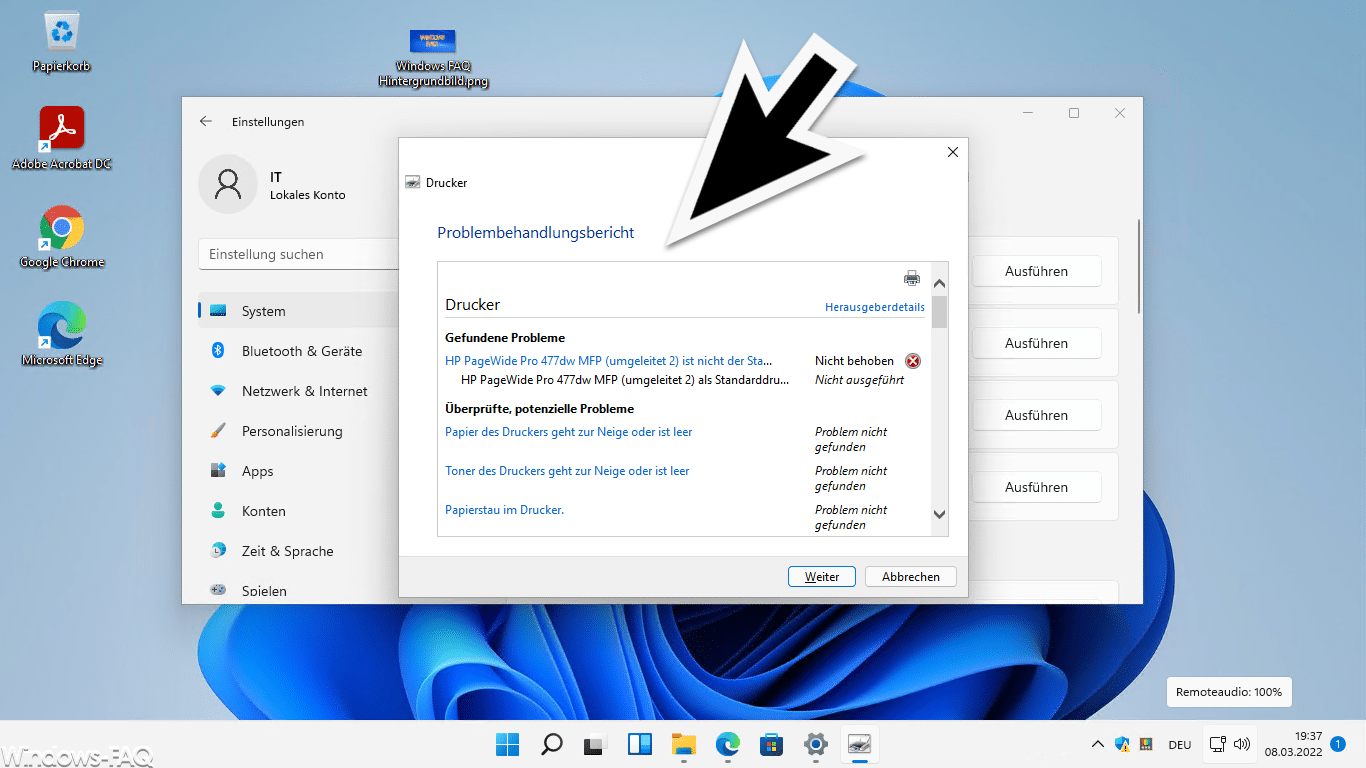Open the Herausgeberdetails link
The image size is (1366, 768).
(875, 307)
